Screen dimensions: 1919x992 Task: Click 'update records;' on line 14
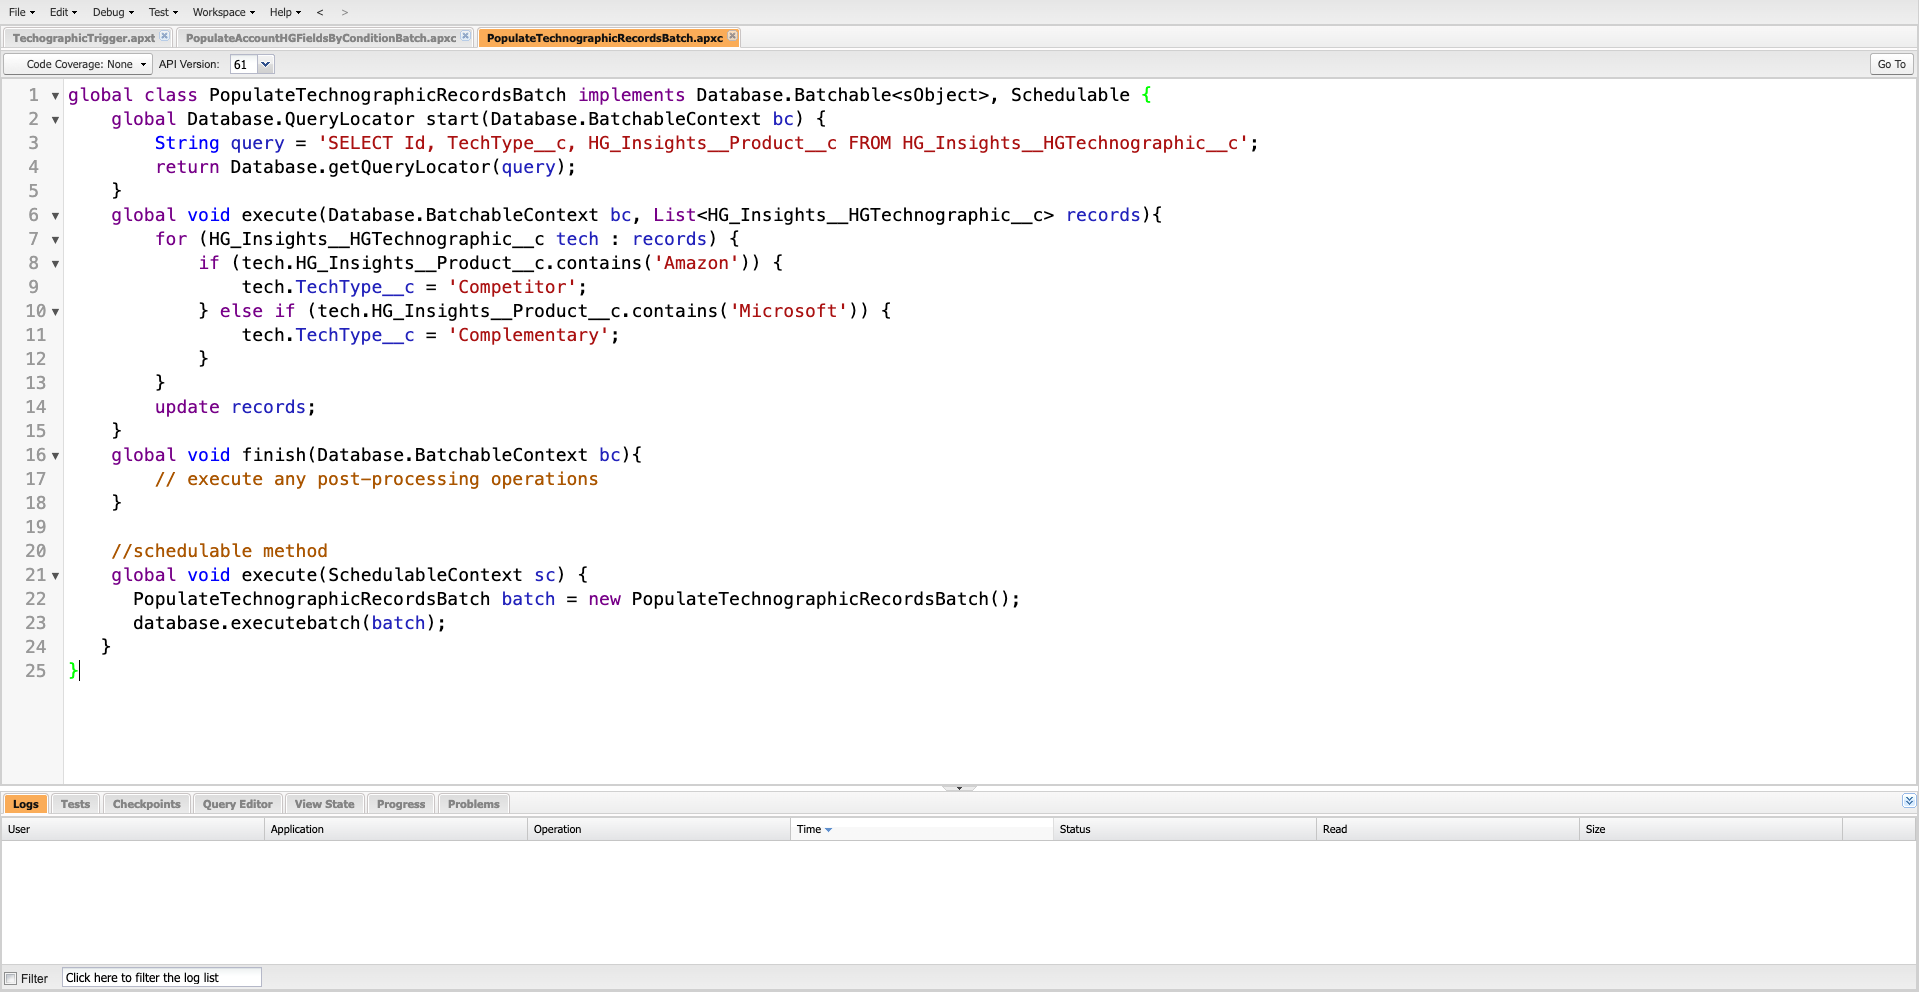pos(235,407)
